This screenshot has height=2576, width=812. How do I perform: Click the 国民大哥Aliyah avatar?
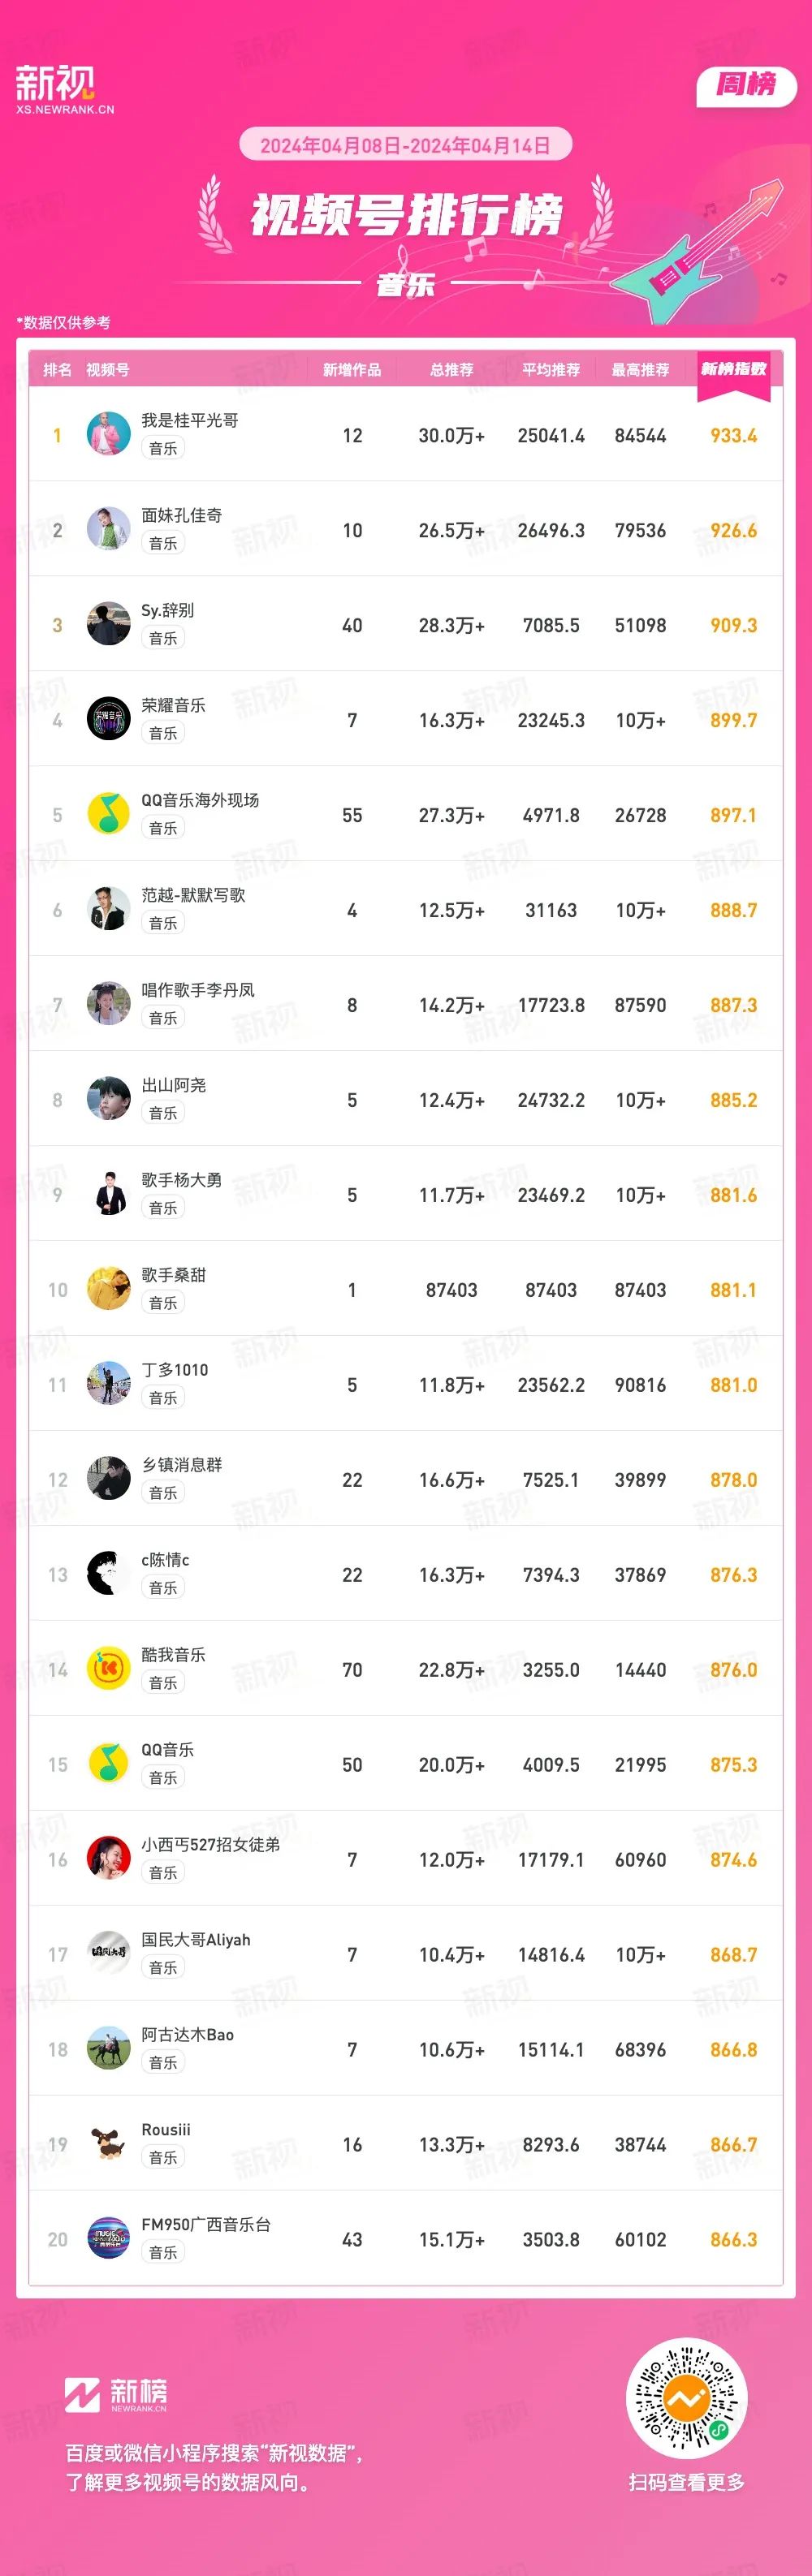point(109,1954)
